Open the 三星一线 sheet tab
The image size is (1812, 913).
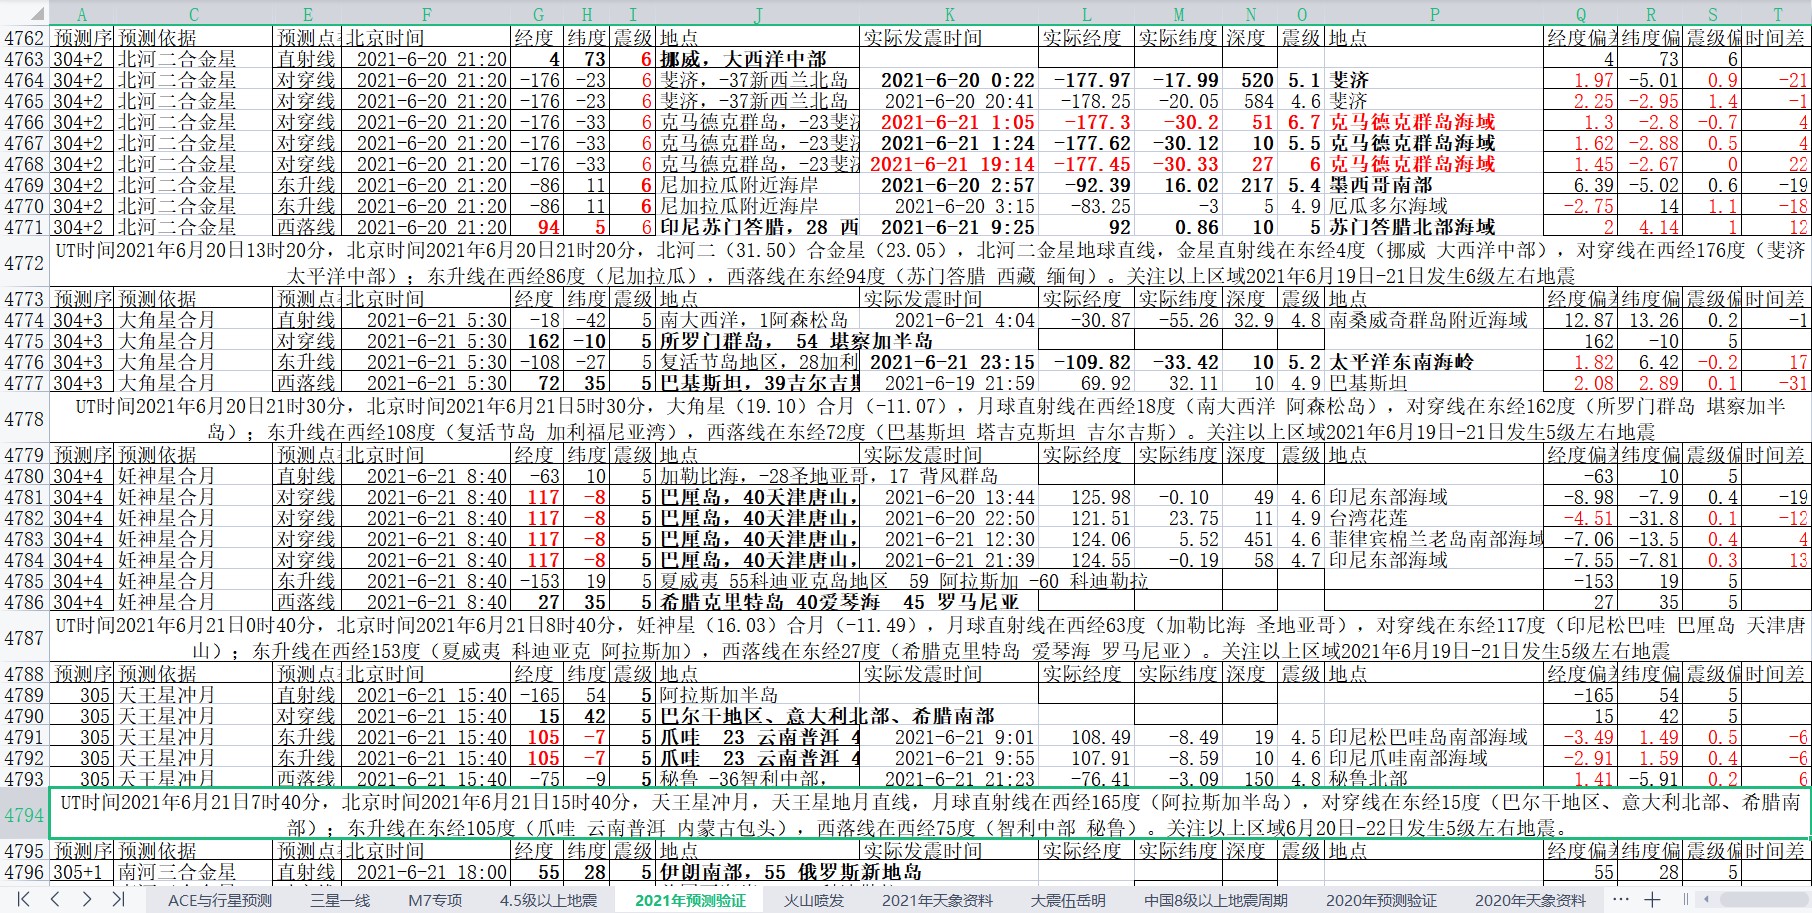340,900
